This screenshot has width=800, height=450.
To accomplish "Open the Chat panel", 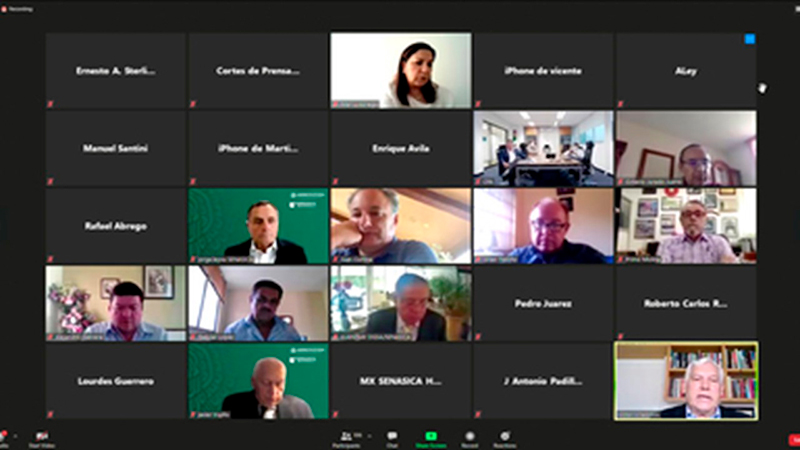I will [x=392, y=439].
